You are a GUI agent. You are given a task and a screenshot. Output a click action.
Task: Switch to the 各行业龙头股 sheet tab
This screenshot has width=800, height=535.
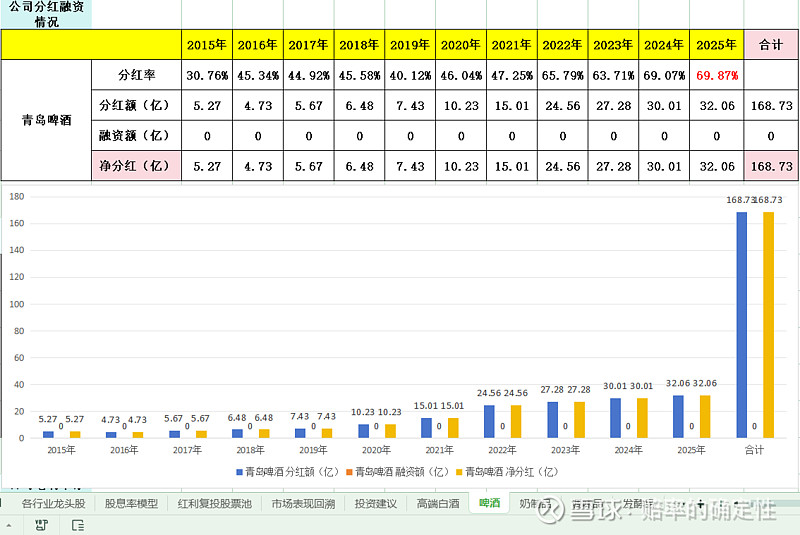coord(53,504)
